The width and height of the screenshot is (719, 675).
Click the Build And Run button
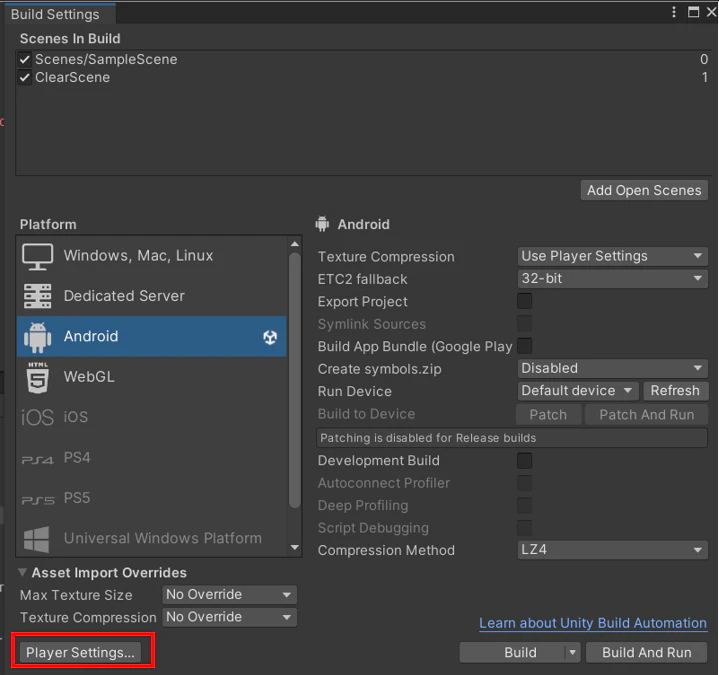pyautogui.click(x=647, y=653)
